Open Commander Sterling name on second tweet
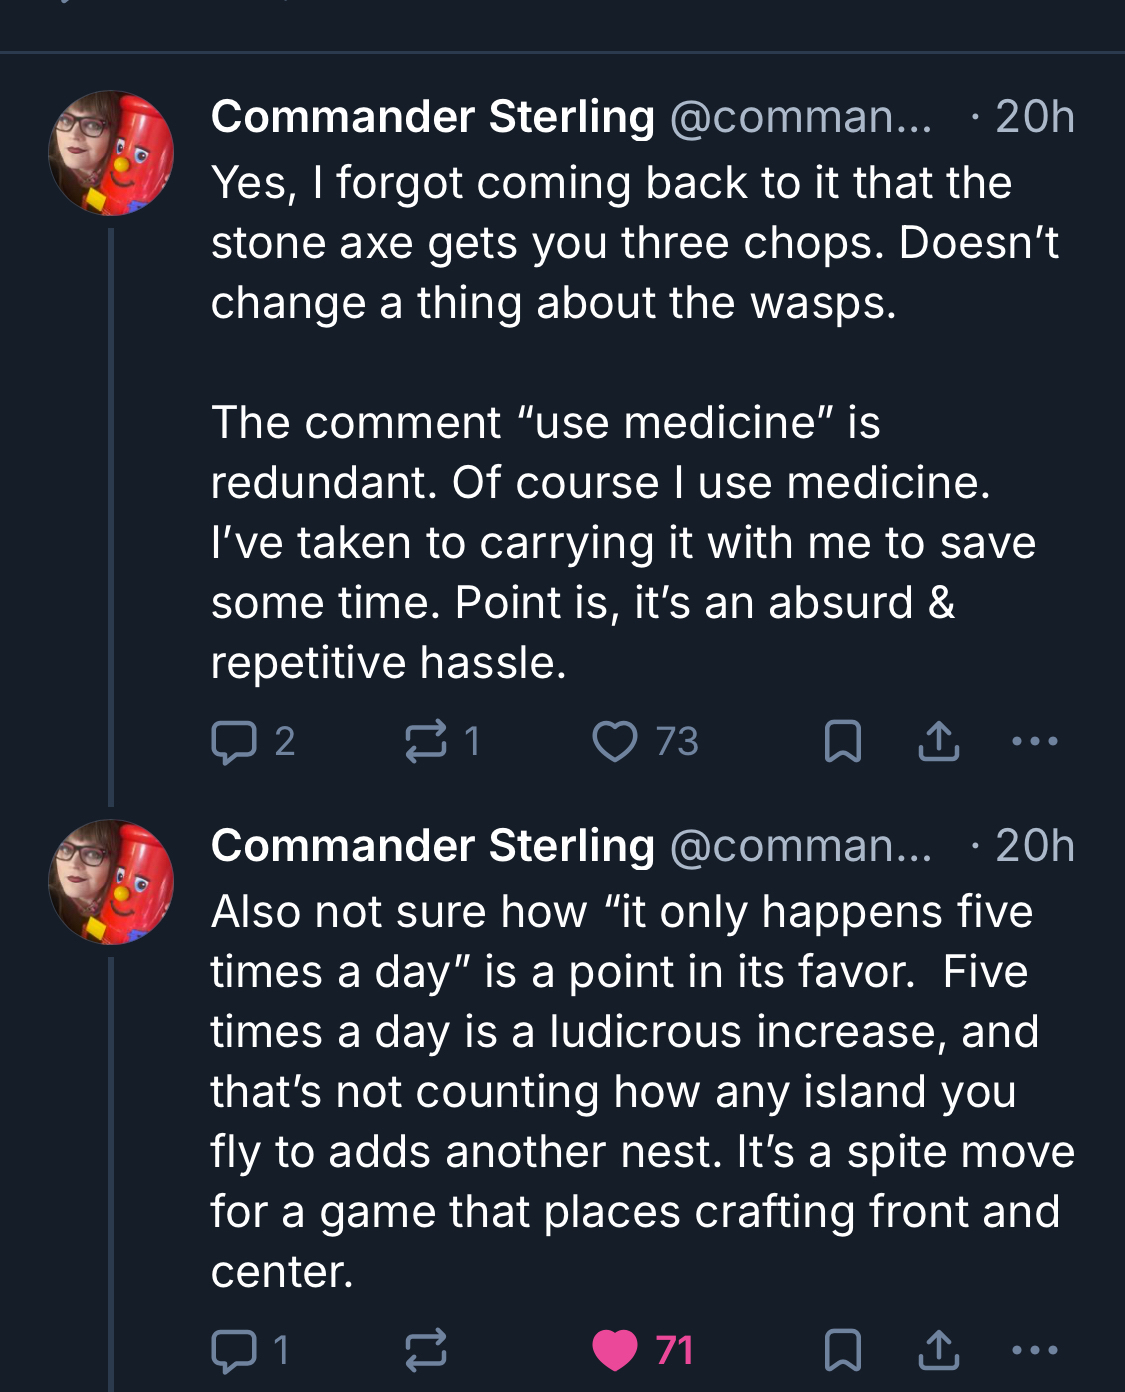The image size is (1125, 1392). (x=432, y=846)
